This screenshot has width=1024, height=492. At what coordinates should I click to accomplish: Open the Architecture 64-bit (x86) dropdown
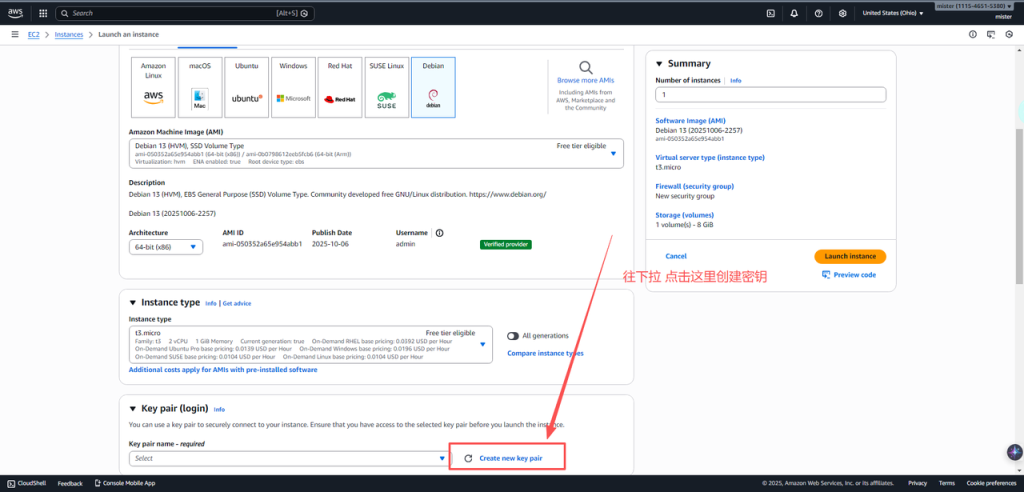[166, 247]
